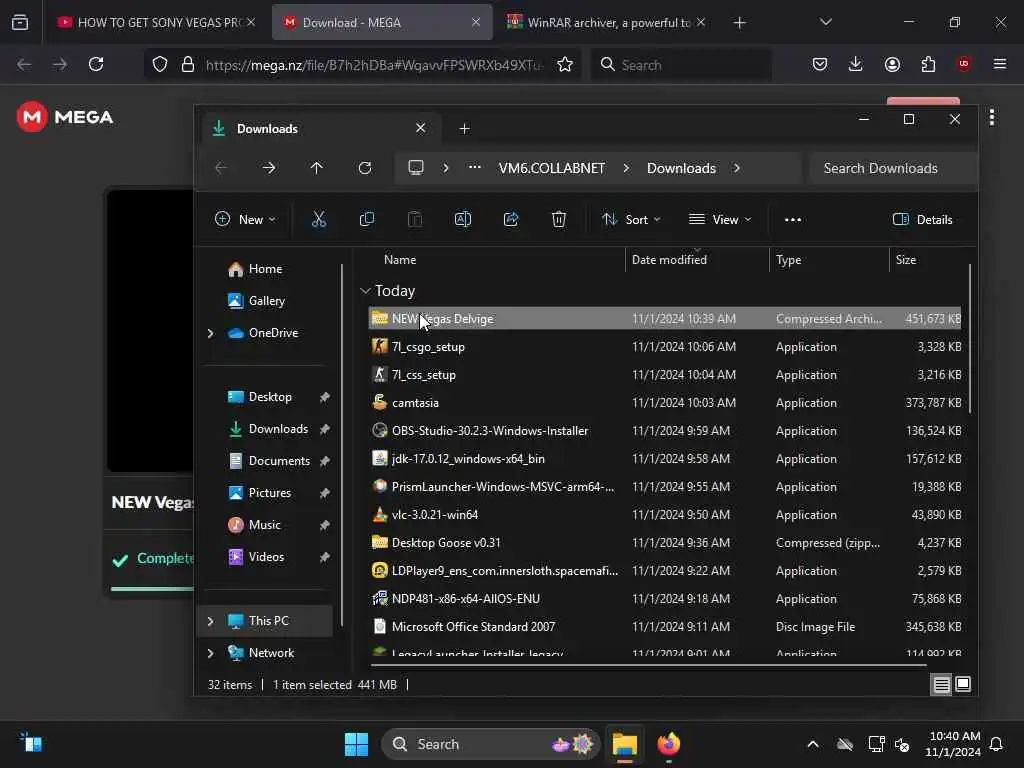This screenshot has height=768, width=1024.
Task: Open the Firefox downloads panel
Action: 856,64
